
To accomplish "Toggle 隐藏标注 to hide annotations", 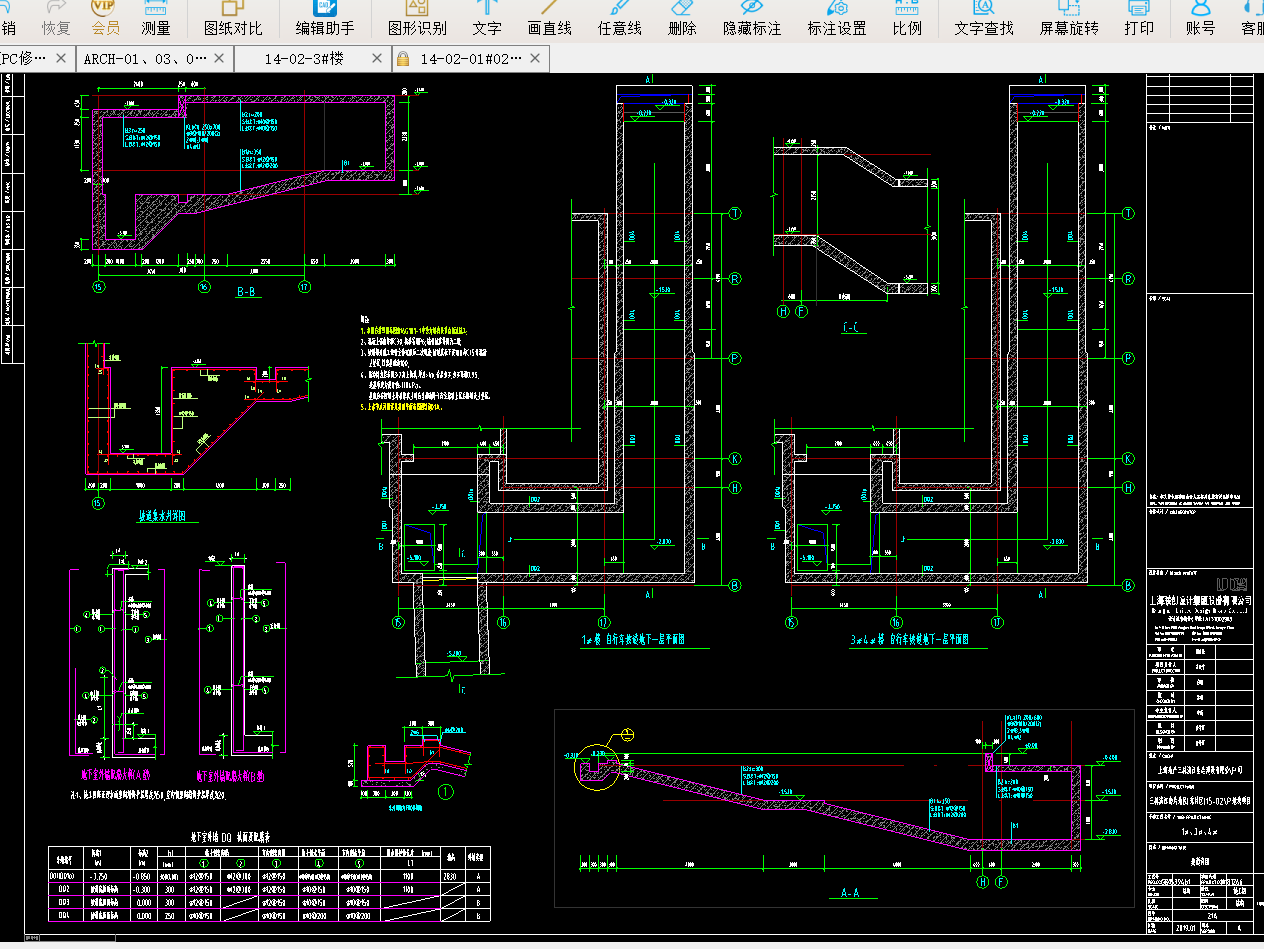I will pyautogui.click(x=752, y=19).
